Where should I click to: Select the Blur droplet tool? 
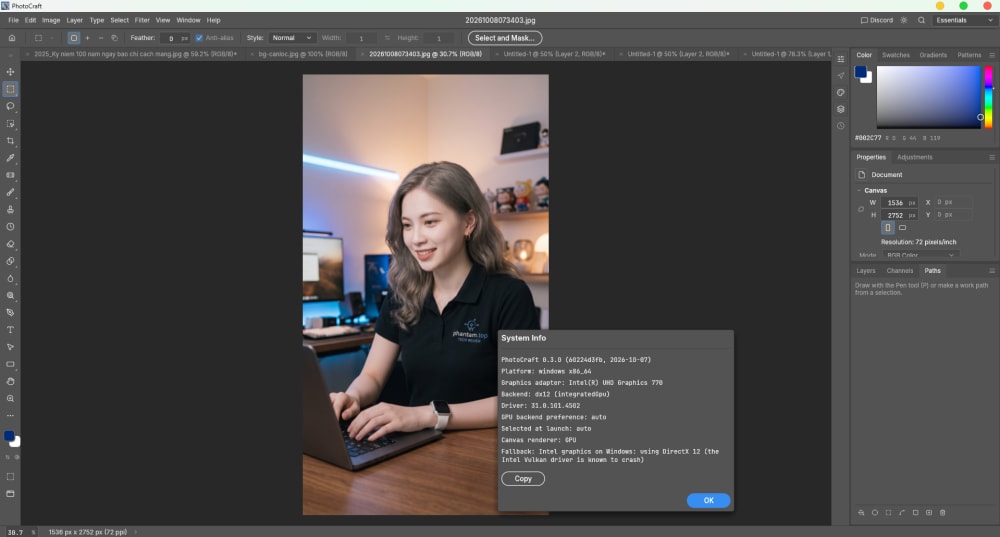tap(10, 278)
